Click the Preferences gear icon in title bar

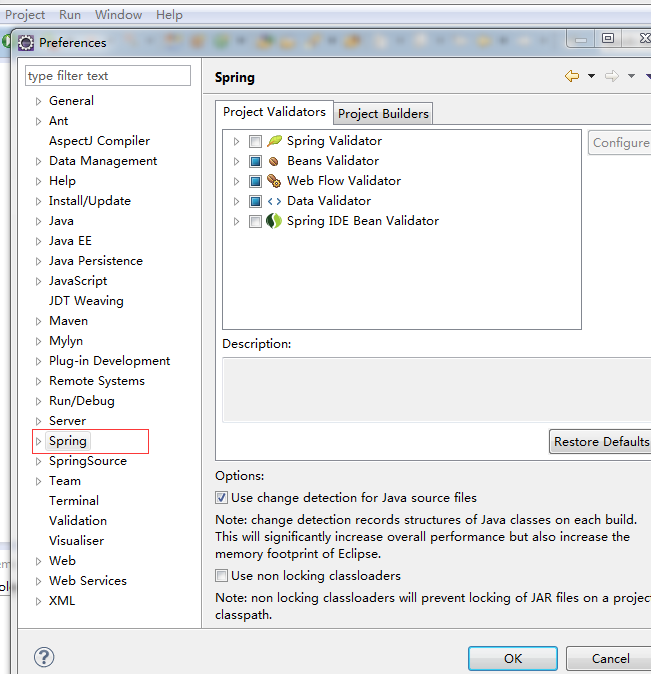(x=26, y=43)
